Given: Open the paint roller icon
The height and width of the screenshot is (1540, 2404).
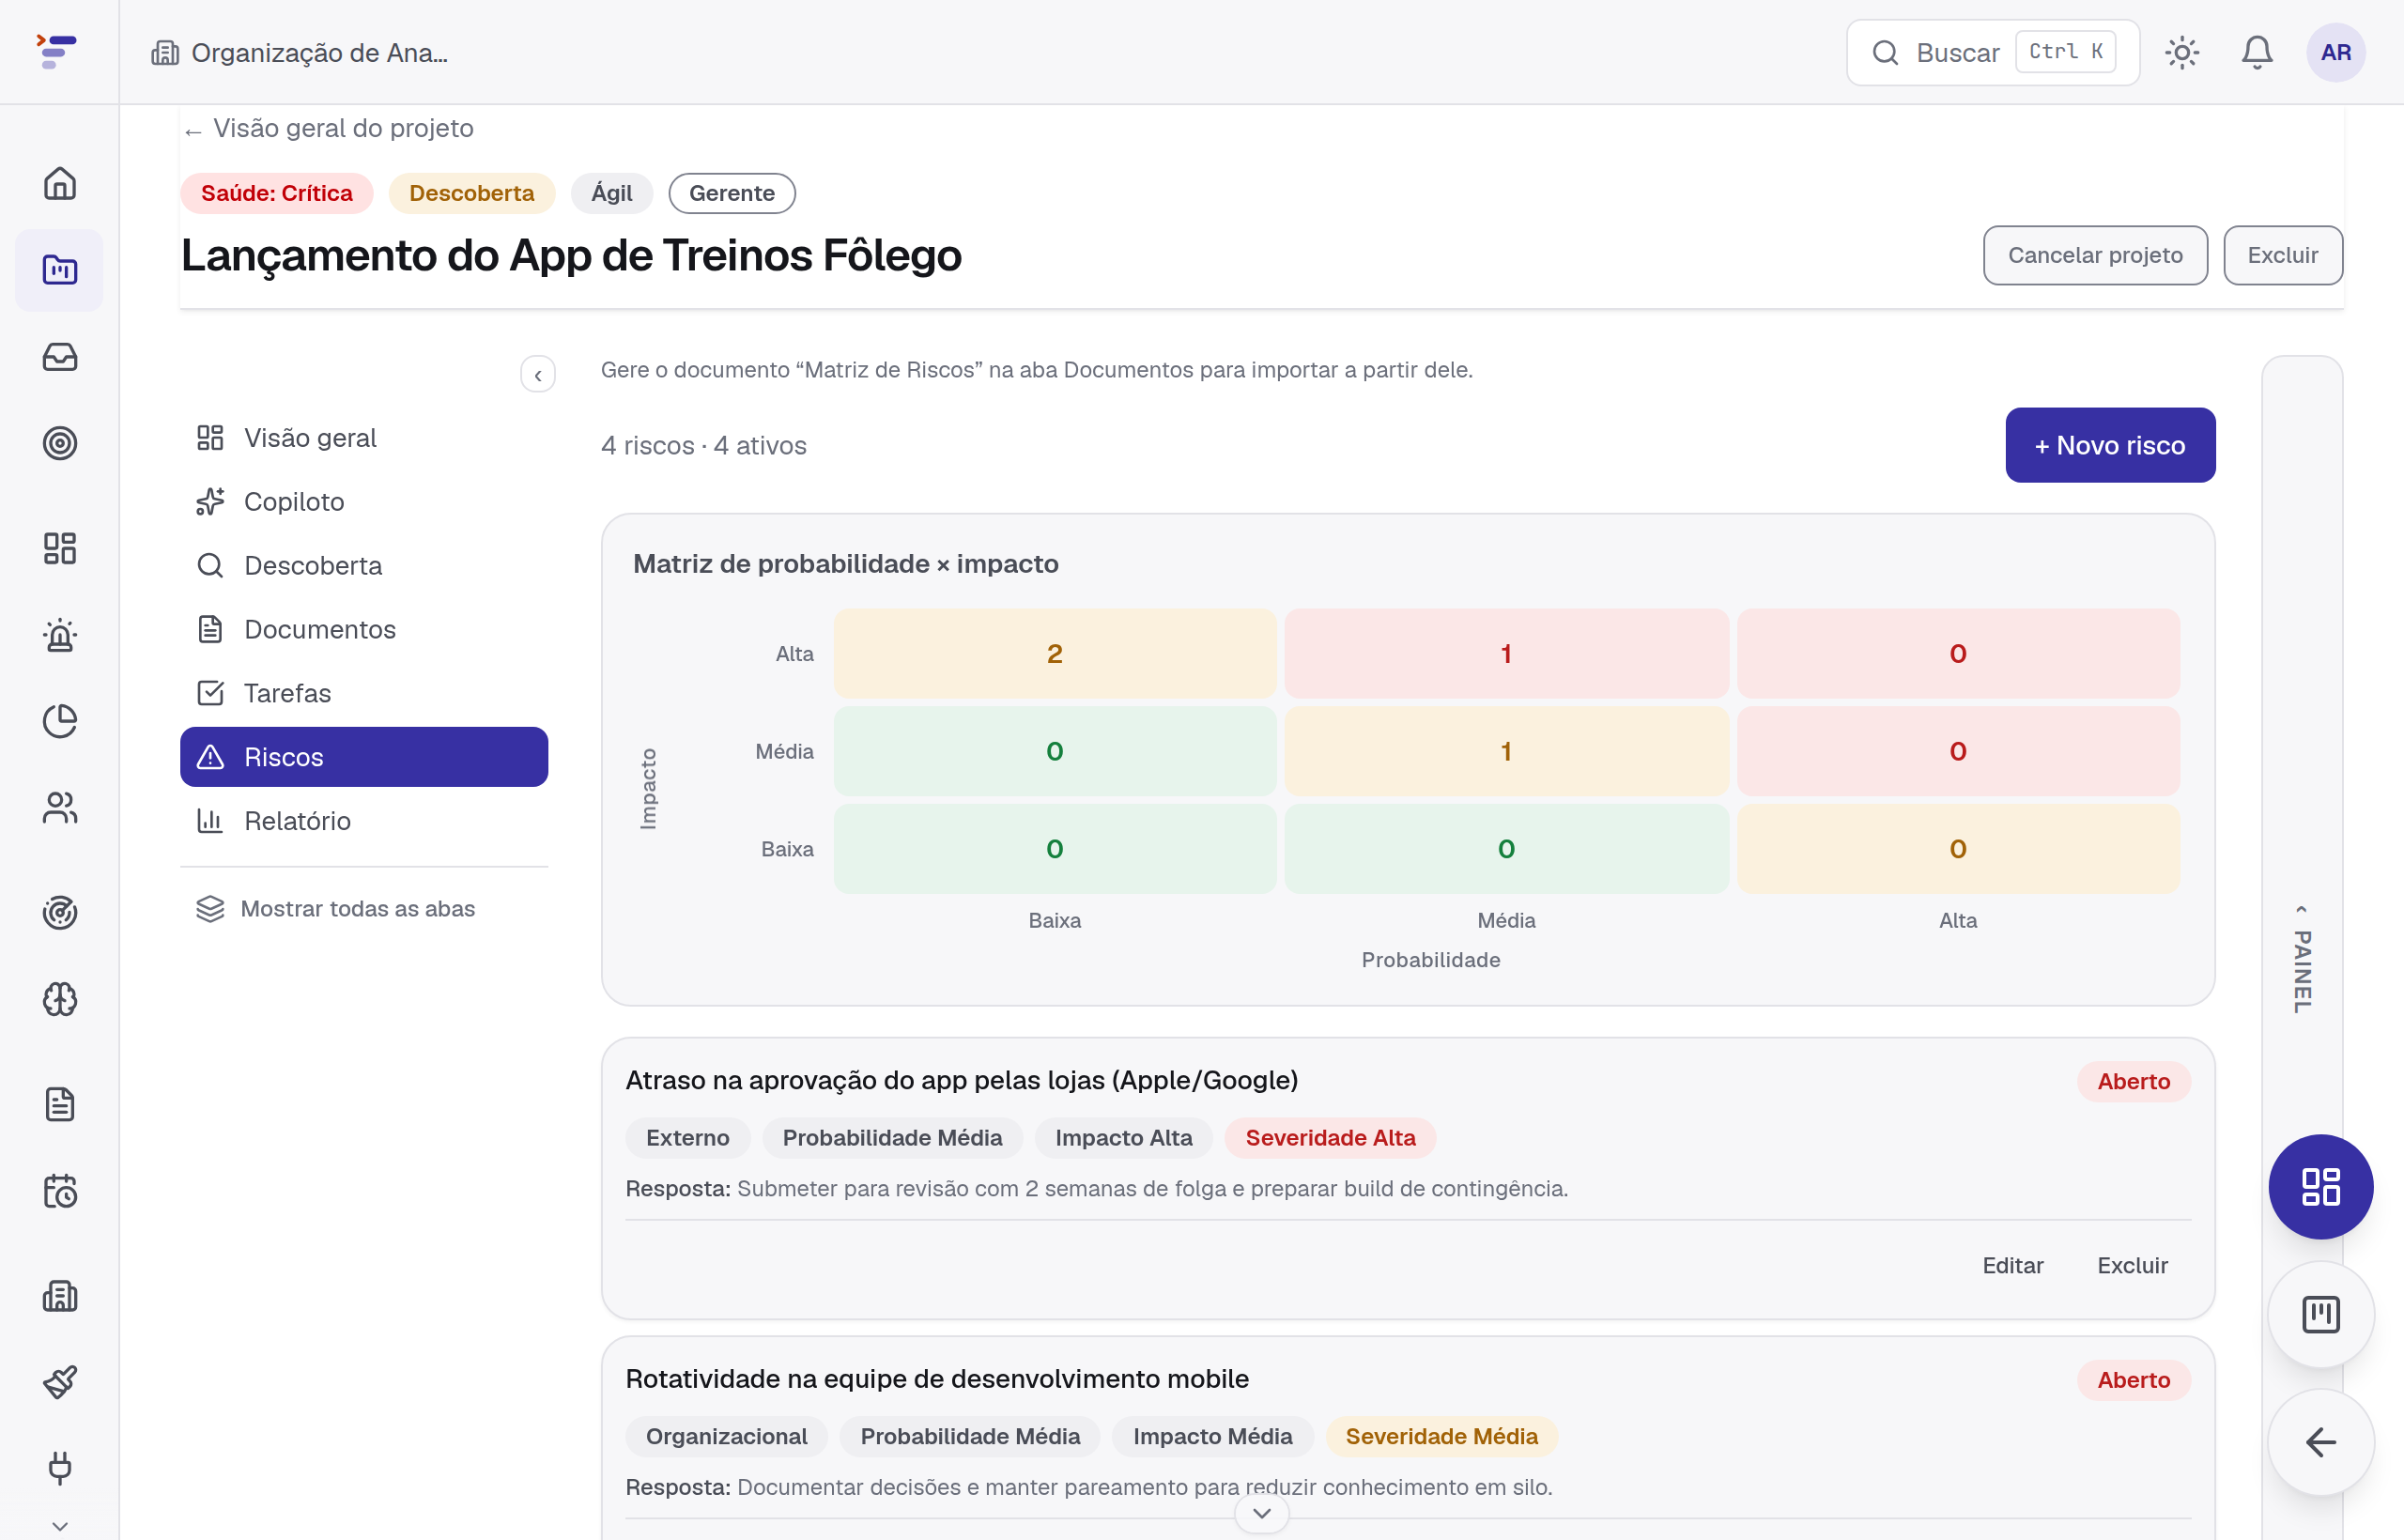Looking at the screenshot, I should 60,1382.
